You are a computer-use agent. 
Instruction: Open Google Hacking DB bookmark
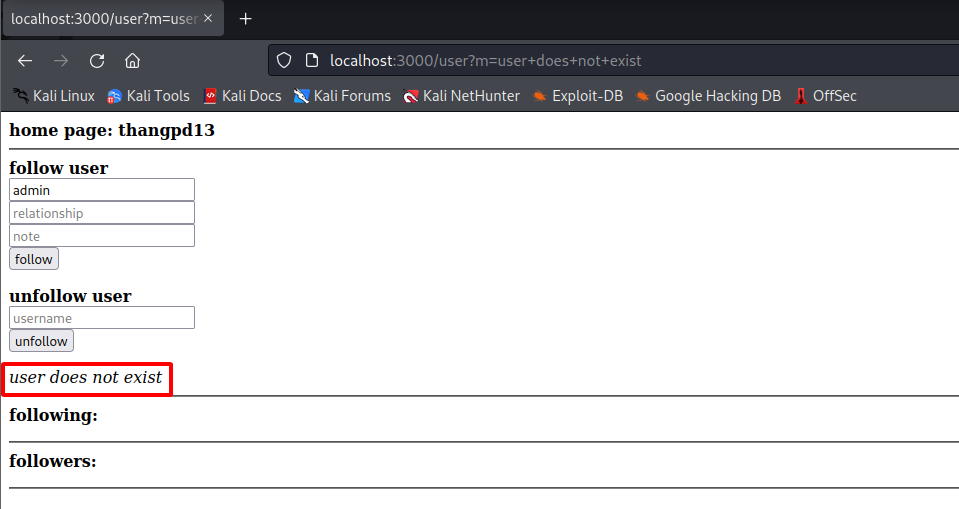708,96
